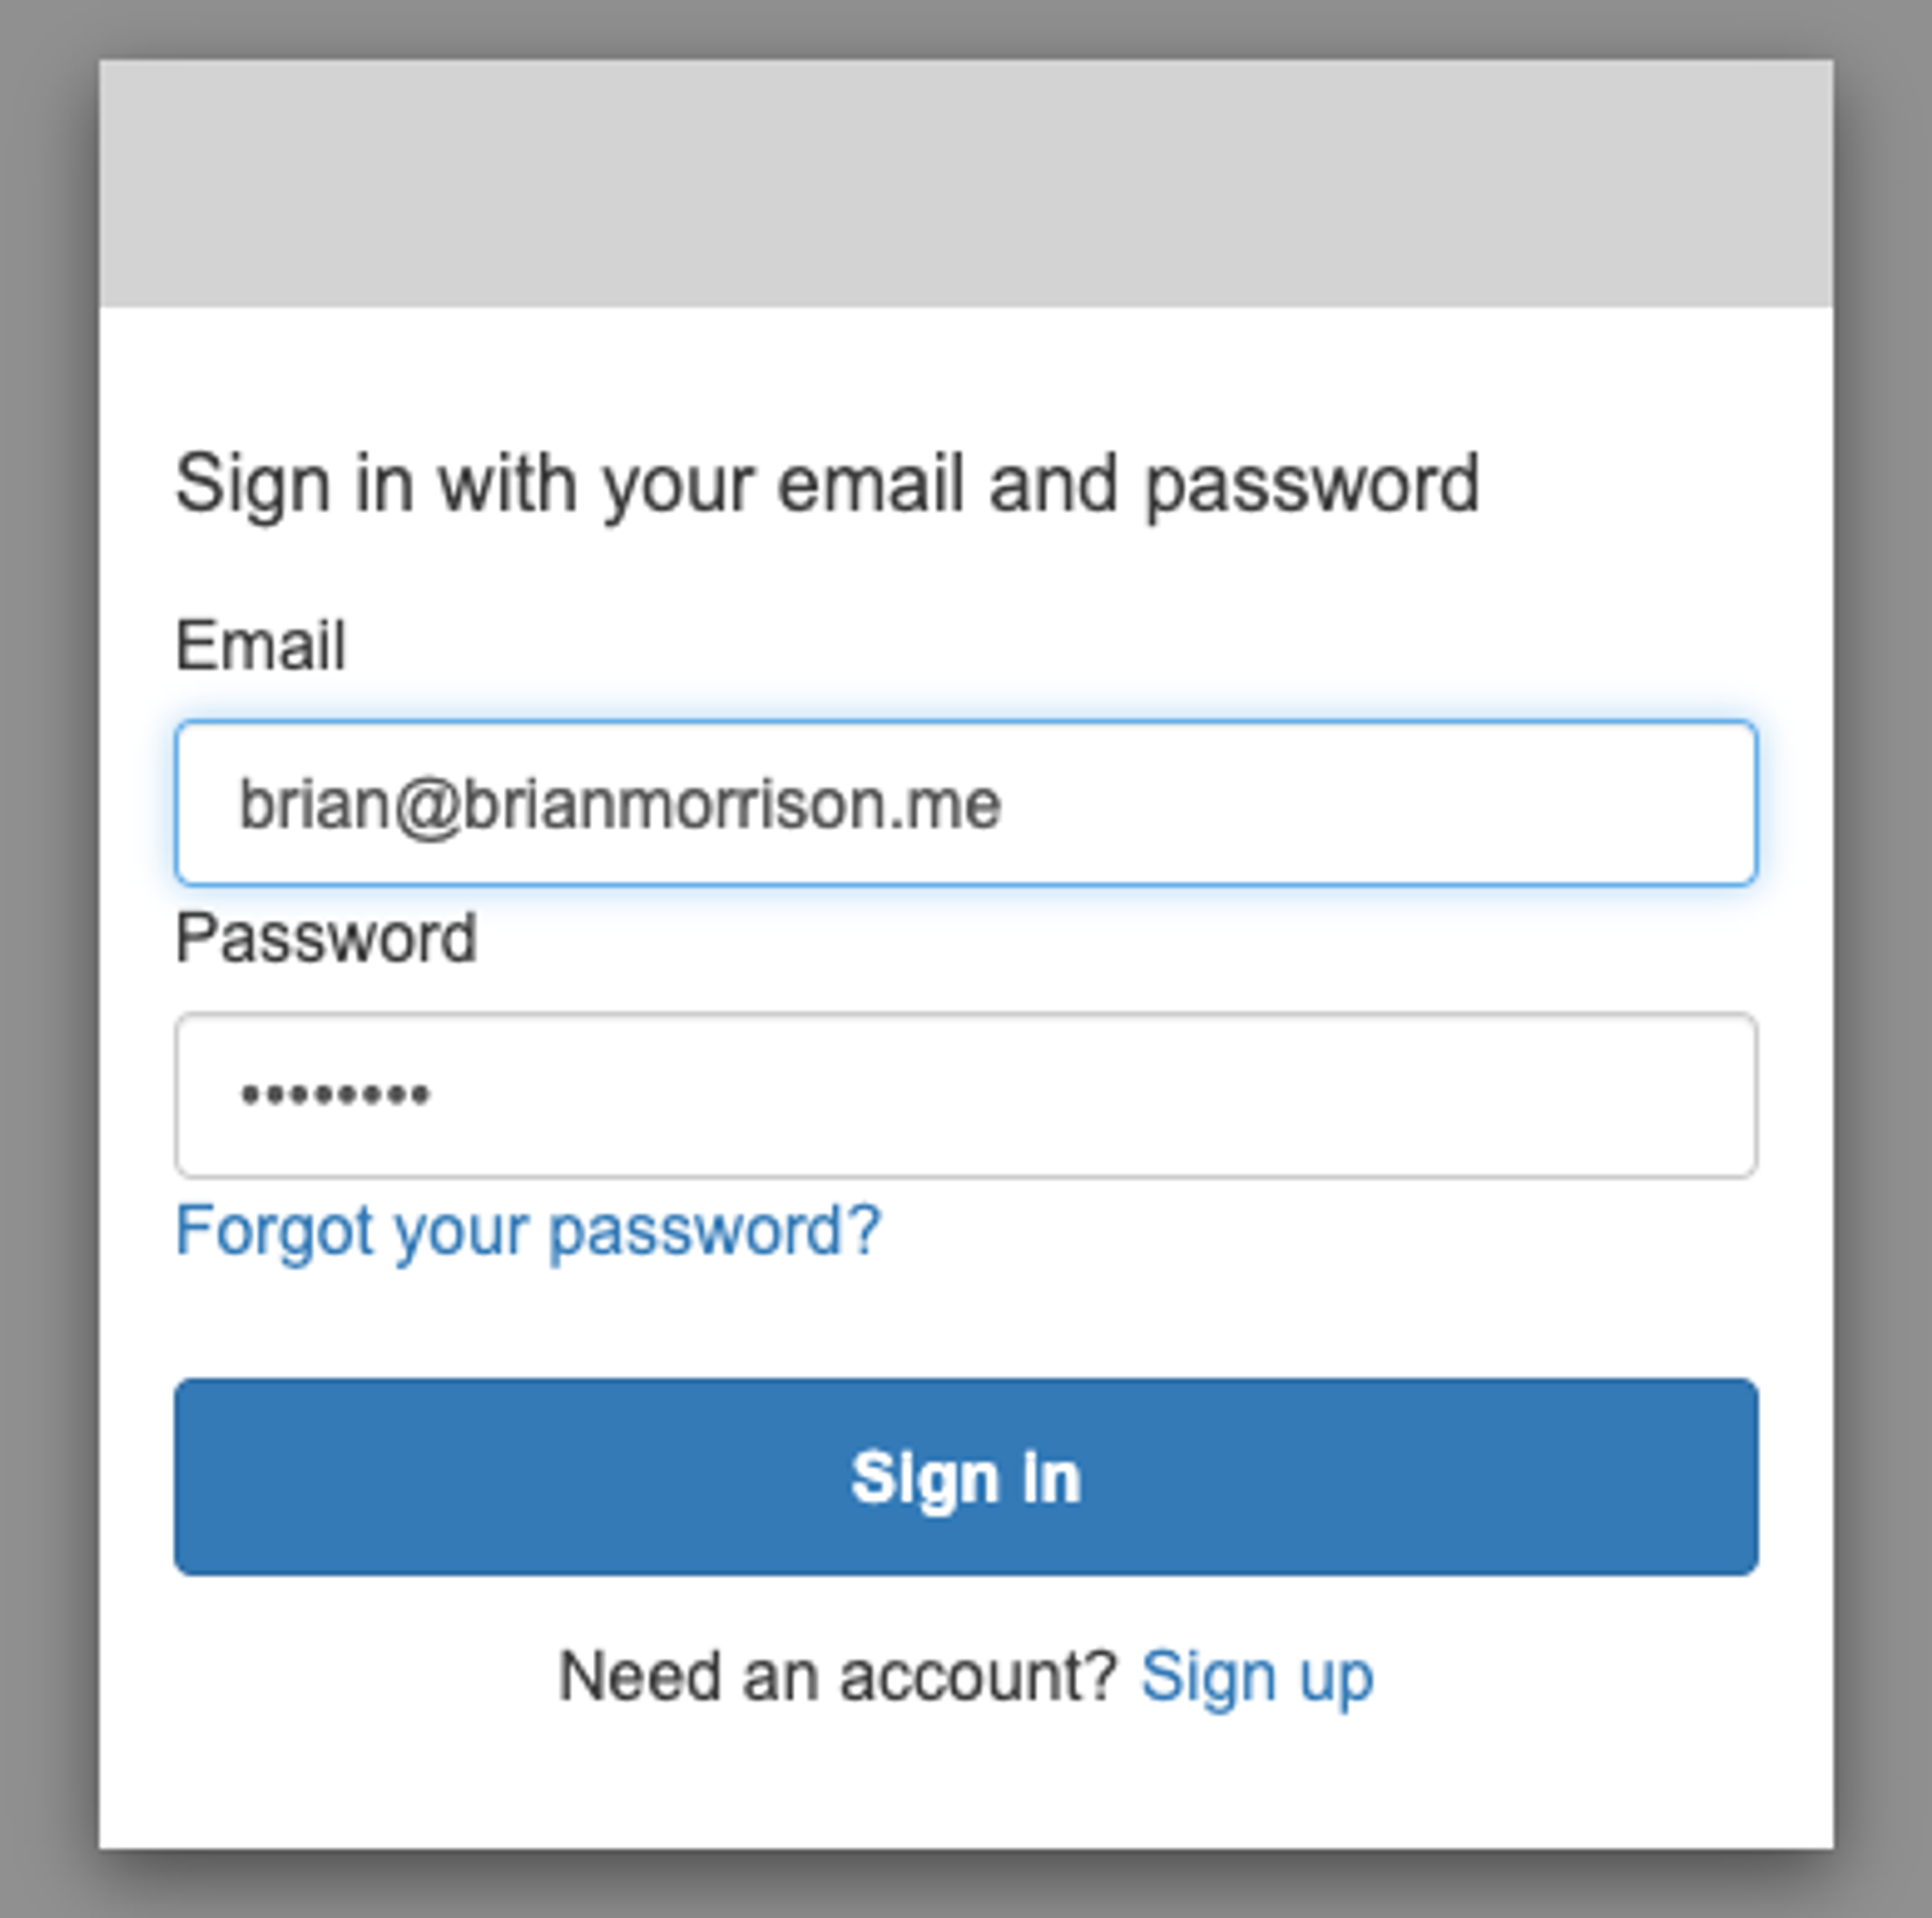
Task: Click the 'Sign in with your email and password' heading
Action: click(827, 485)
